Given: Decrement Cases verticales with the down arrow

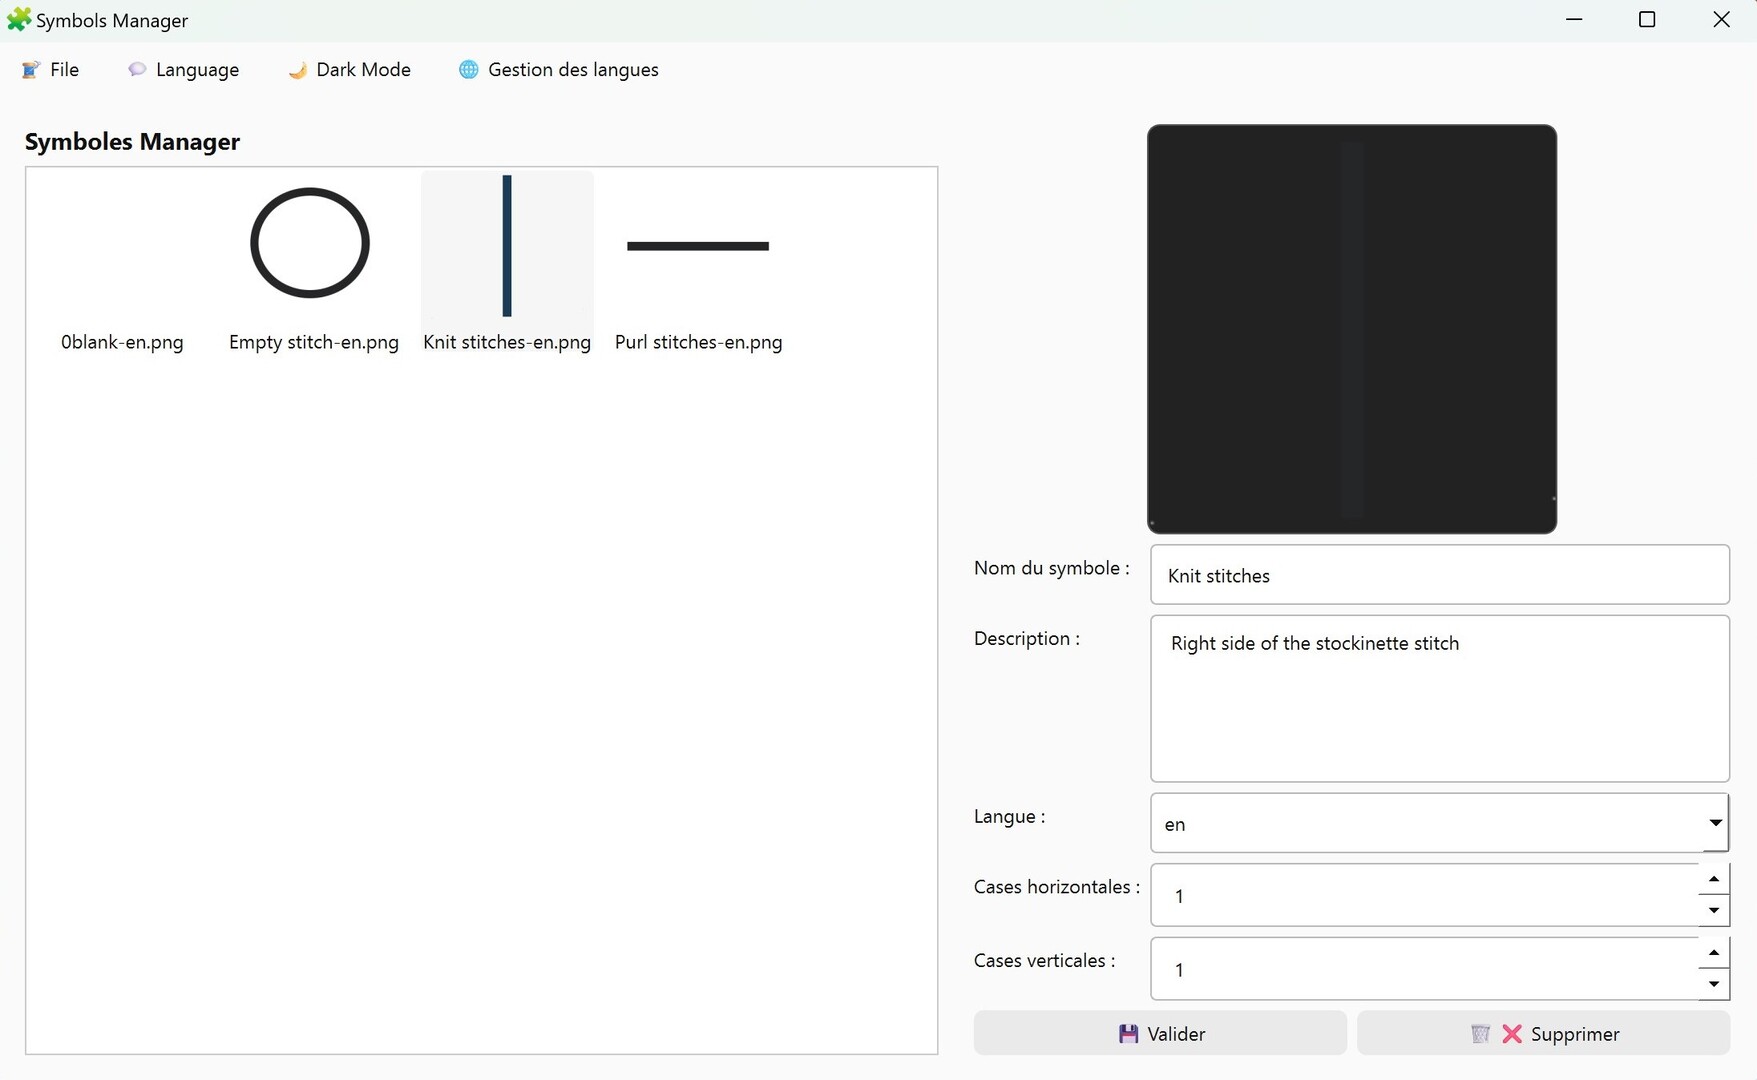Looking at the screenshot, I should (x=1714, y=985).
